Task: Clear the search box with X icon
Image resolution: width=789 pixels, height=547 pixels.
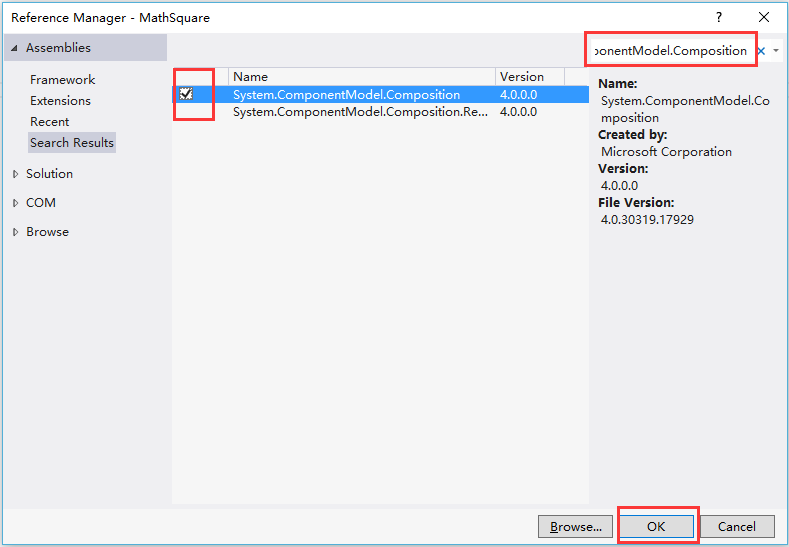Action: tap(761, 51)
